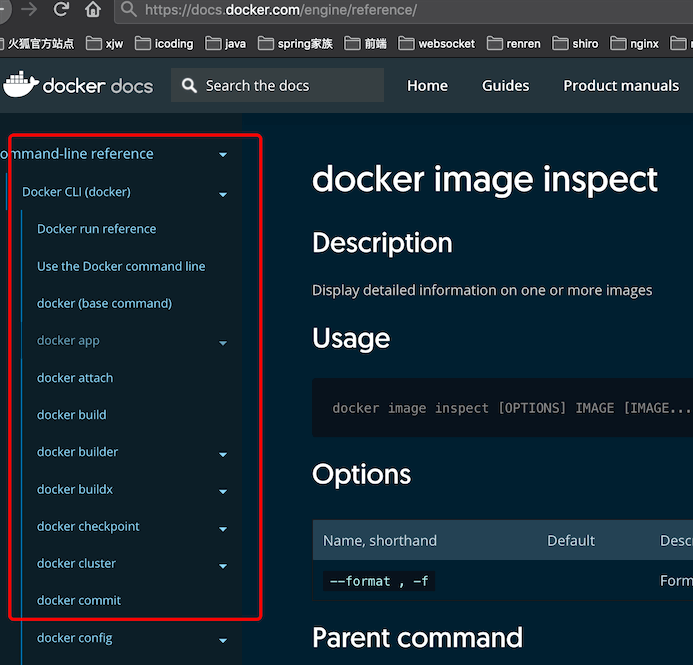This screenshot has width=693, height=665.
Task: Click the Display detailed information description text
Action: click(x=482, y=290)
